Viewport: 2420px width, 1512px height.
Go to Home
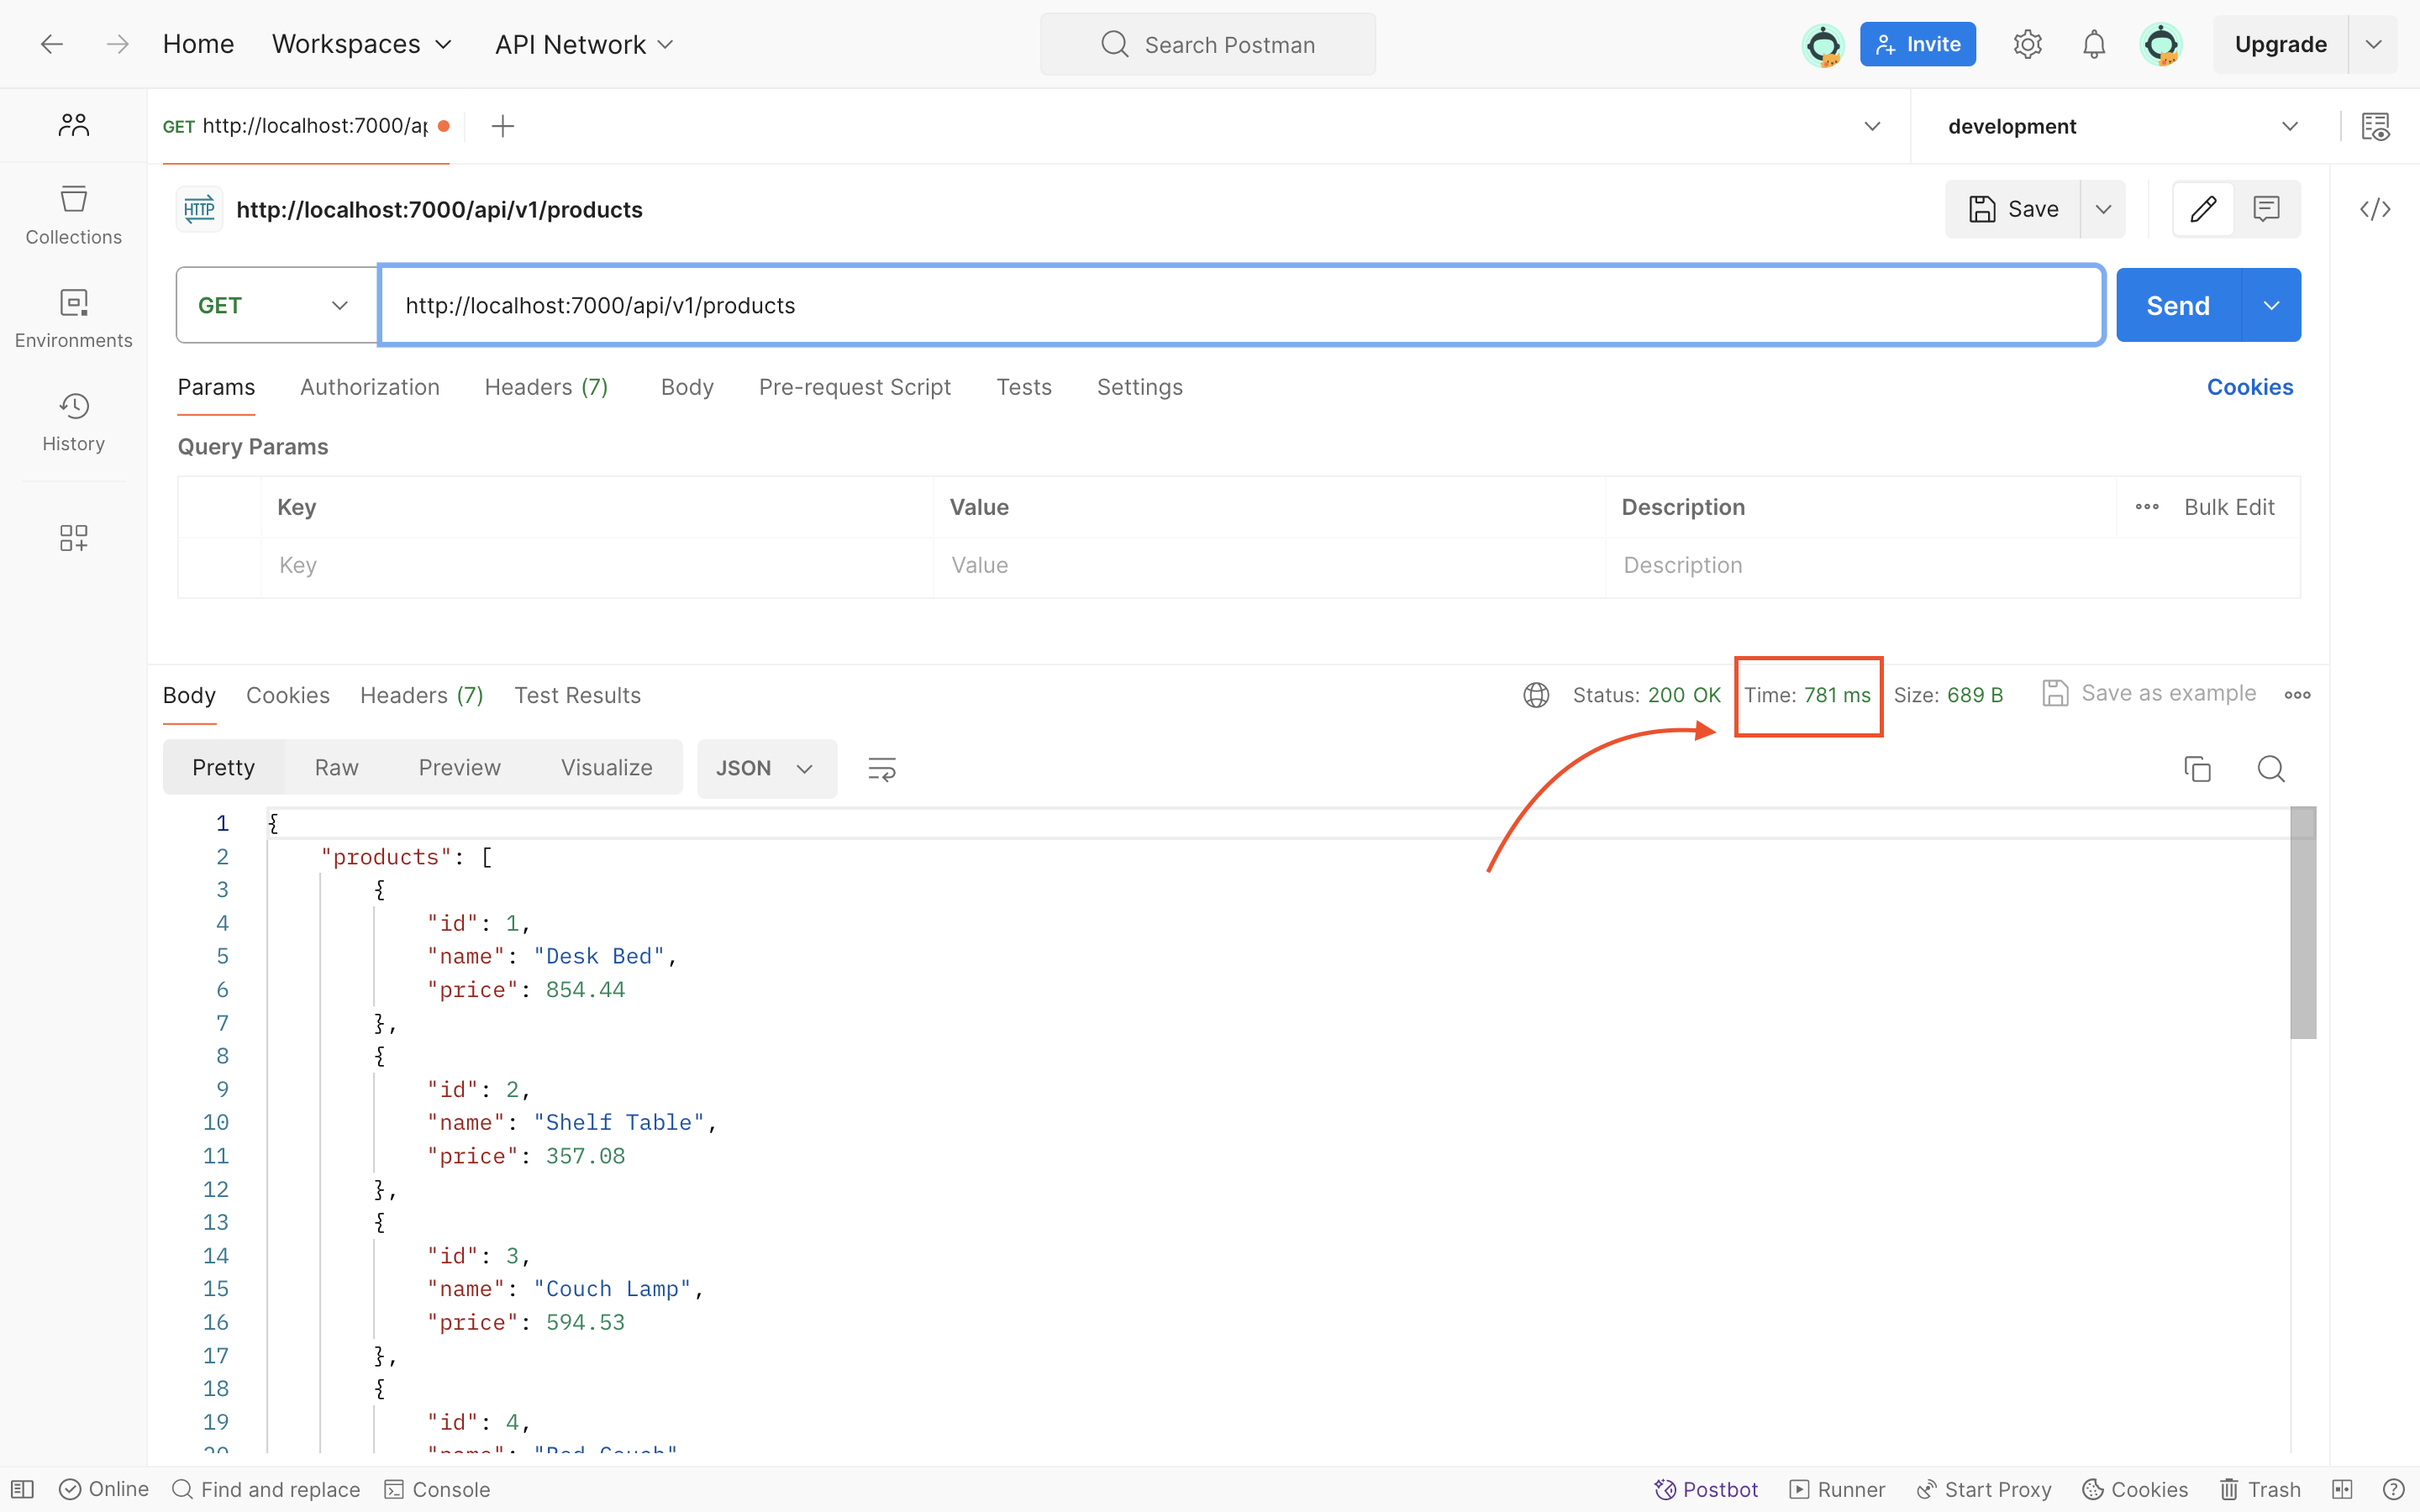click(198, 44)
